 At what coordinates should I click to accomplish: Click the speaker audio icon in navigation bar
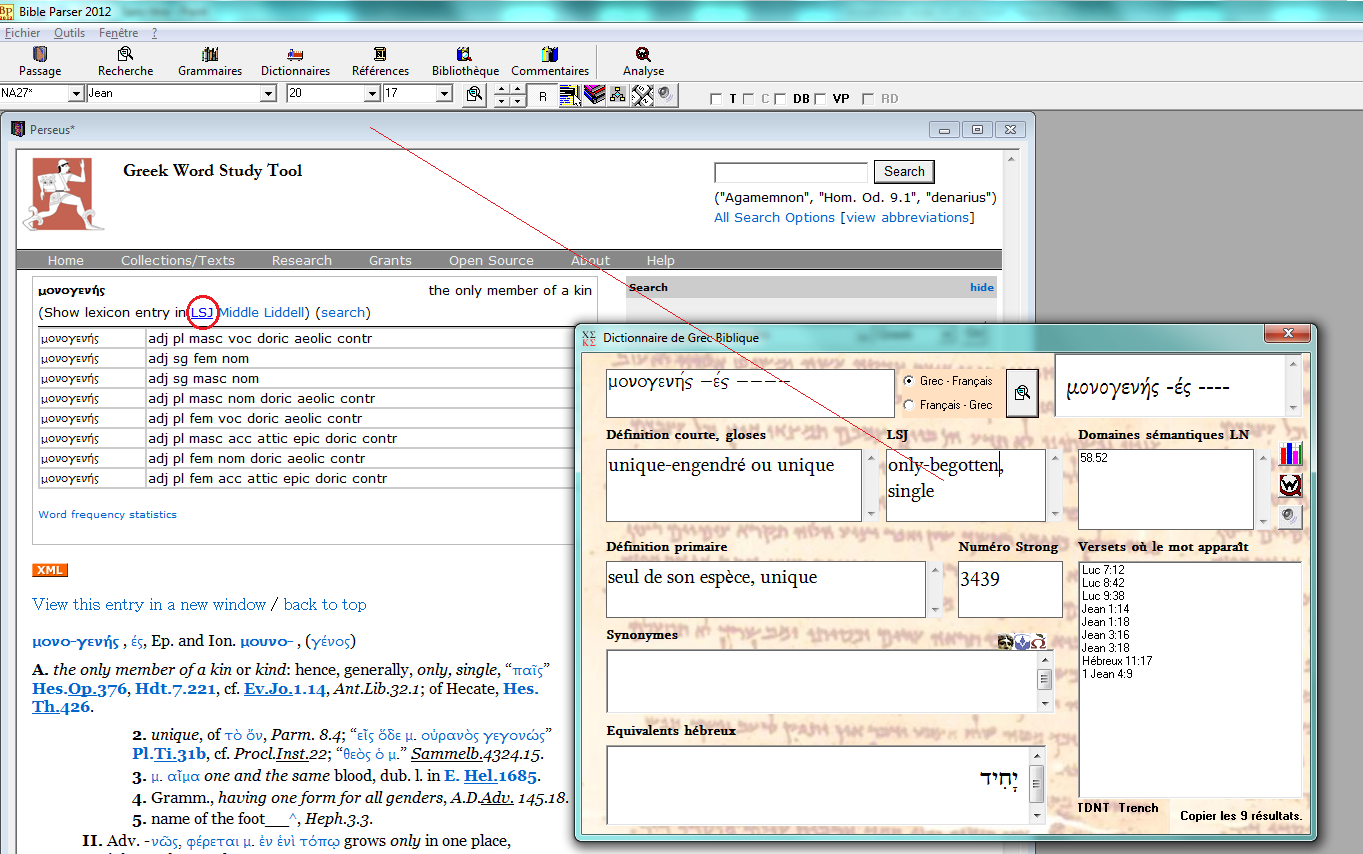(x=665, y=95)
